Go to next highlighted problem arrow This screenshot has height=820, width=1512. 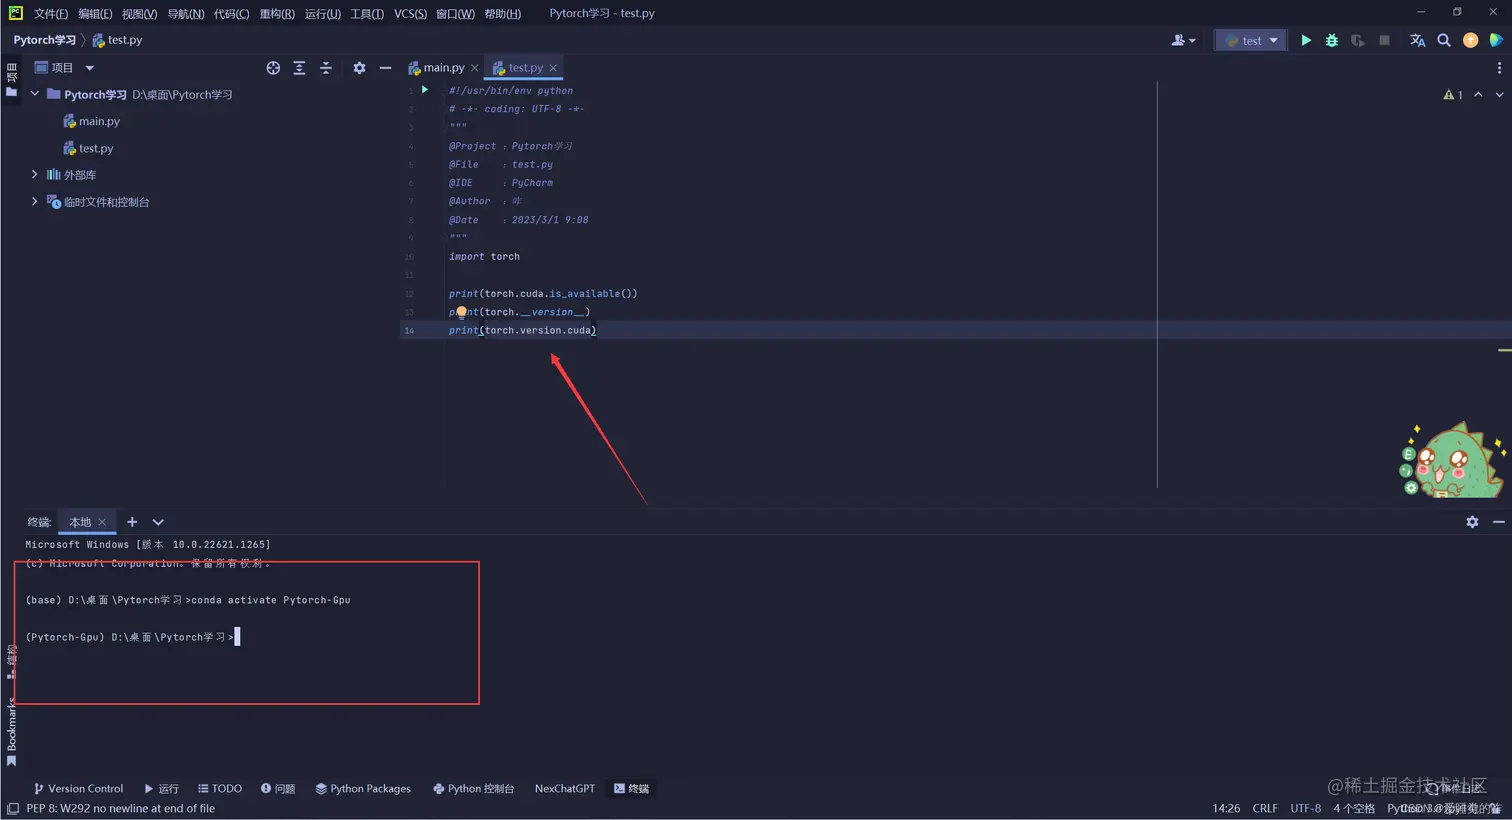[x=1499, y=95]
